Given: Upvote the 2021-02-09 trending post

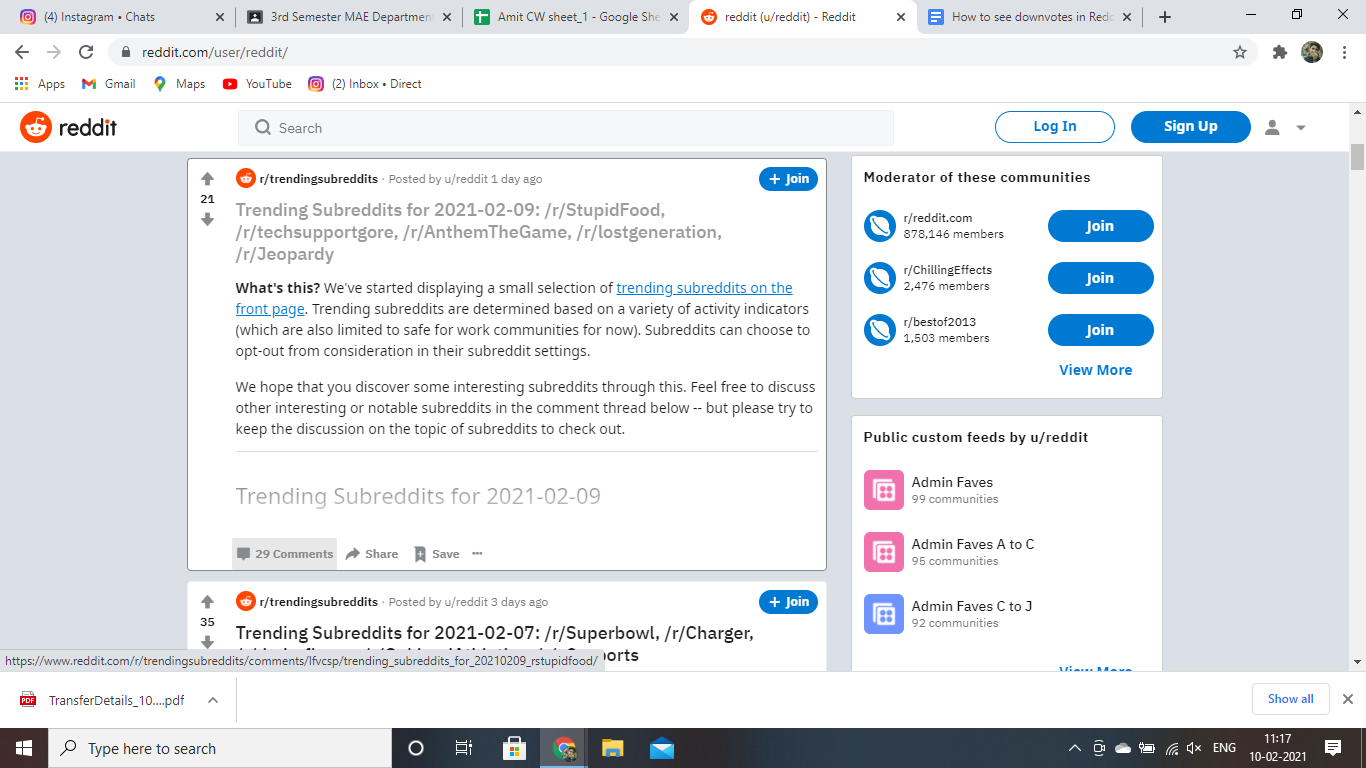Looking at the screenshot, I should click(x=207, y=179).
